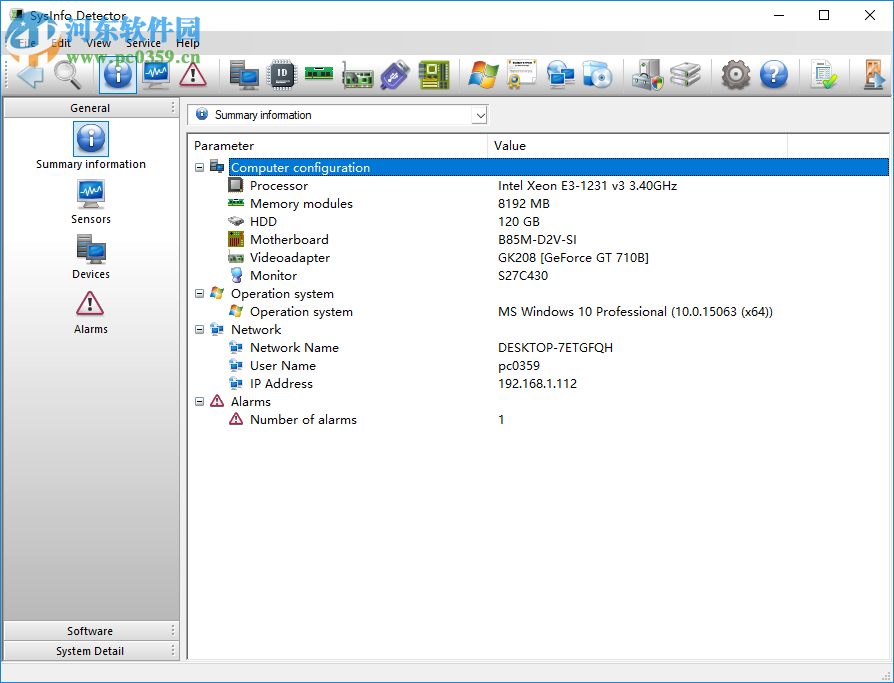Click the sensors monitor toolbar icon

pyautogui.click(x=155, y=74)
